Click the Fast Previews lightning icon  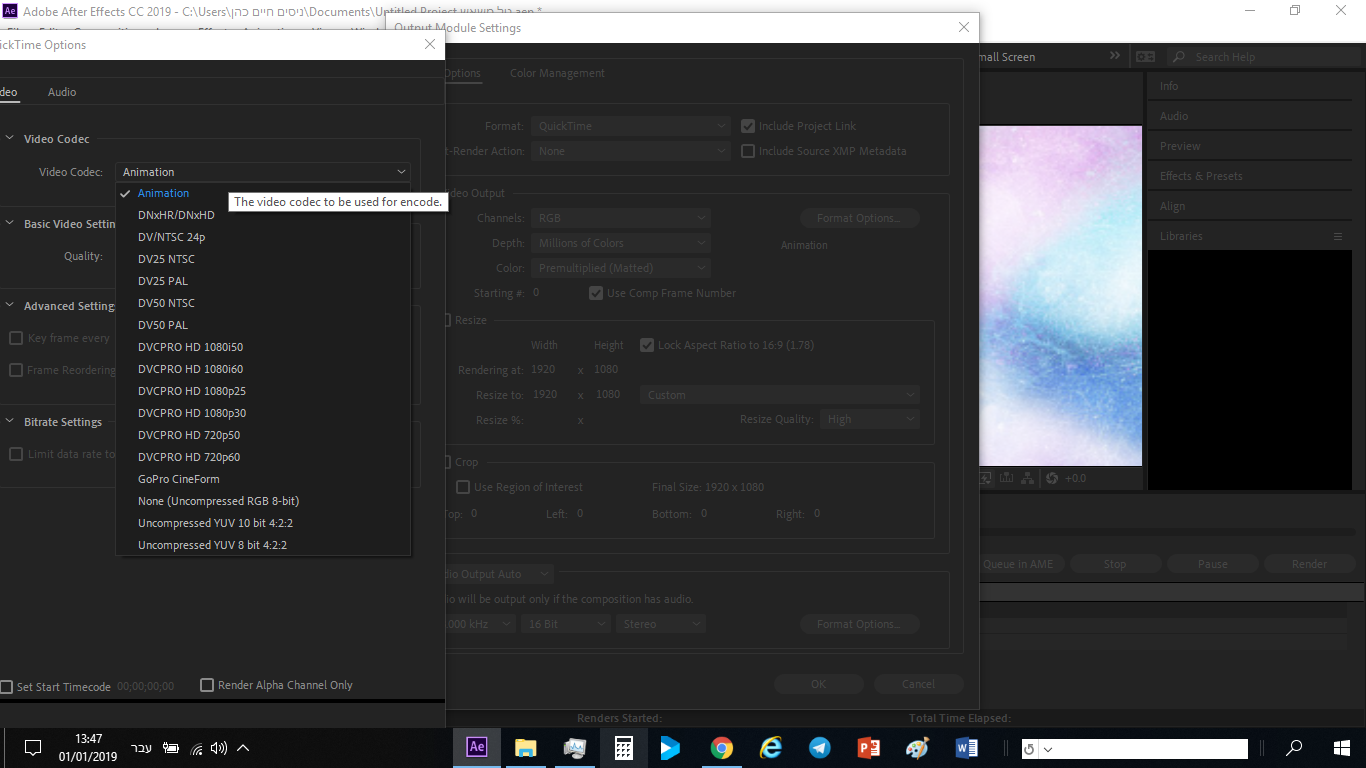click(x=985, y=478)
